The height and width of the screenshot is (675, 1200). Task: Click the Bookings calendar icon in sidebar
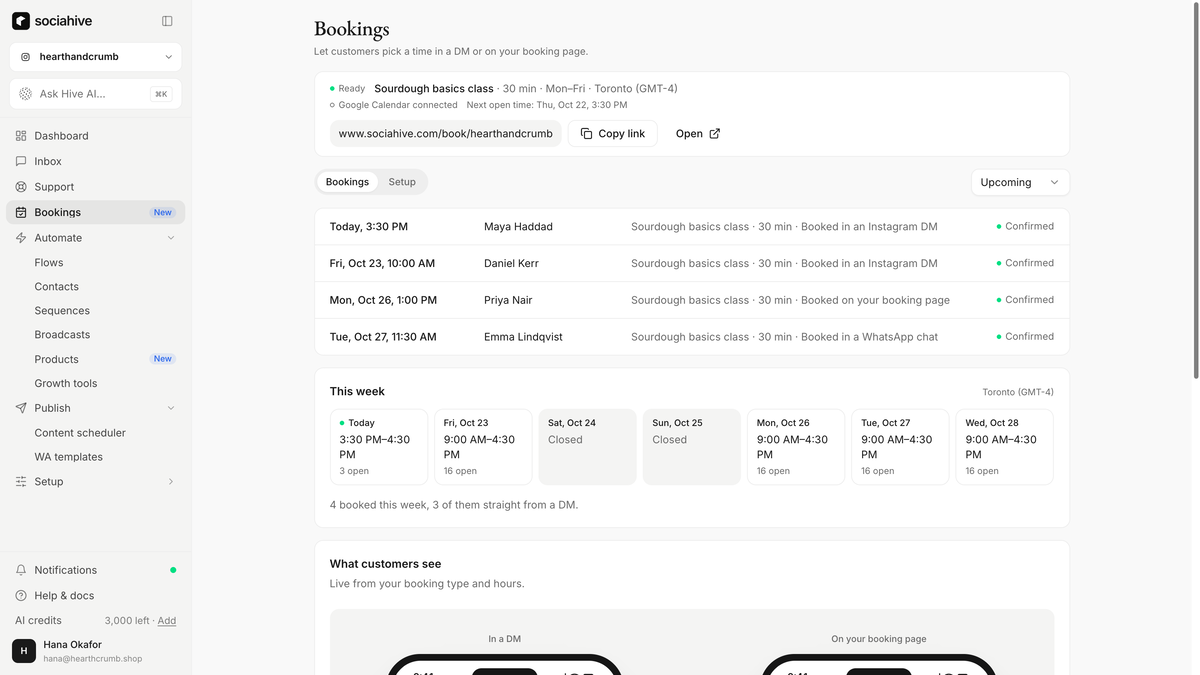[21, 212]
